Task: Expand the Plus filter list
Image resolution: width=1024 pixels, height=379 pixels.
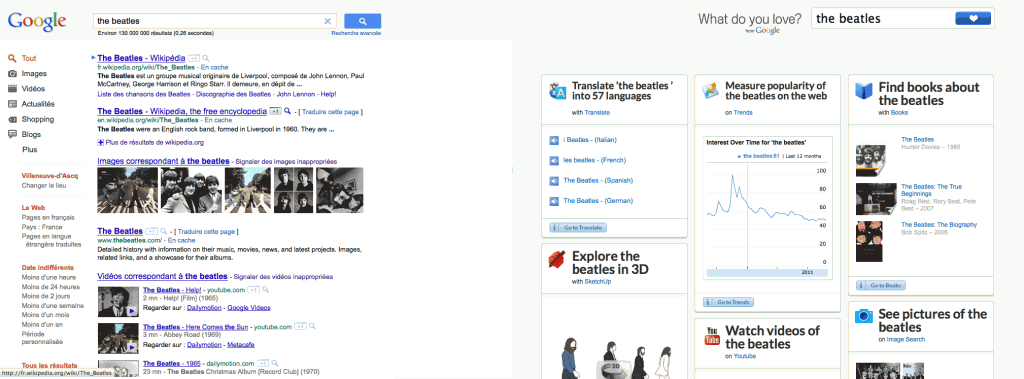Action: tap(29, 150)
